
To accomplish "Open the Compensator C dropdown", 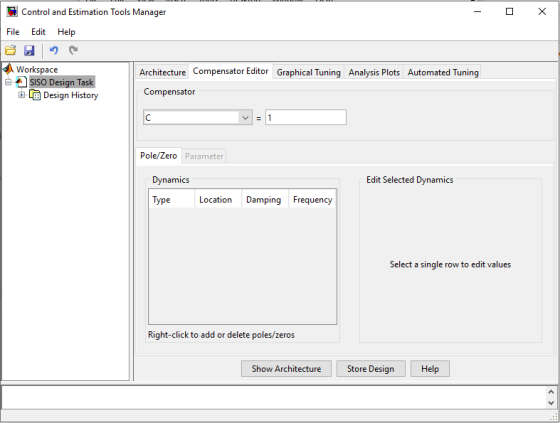I will (x=245, y=118).
